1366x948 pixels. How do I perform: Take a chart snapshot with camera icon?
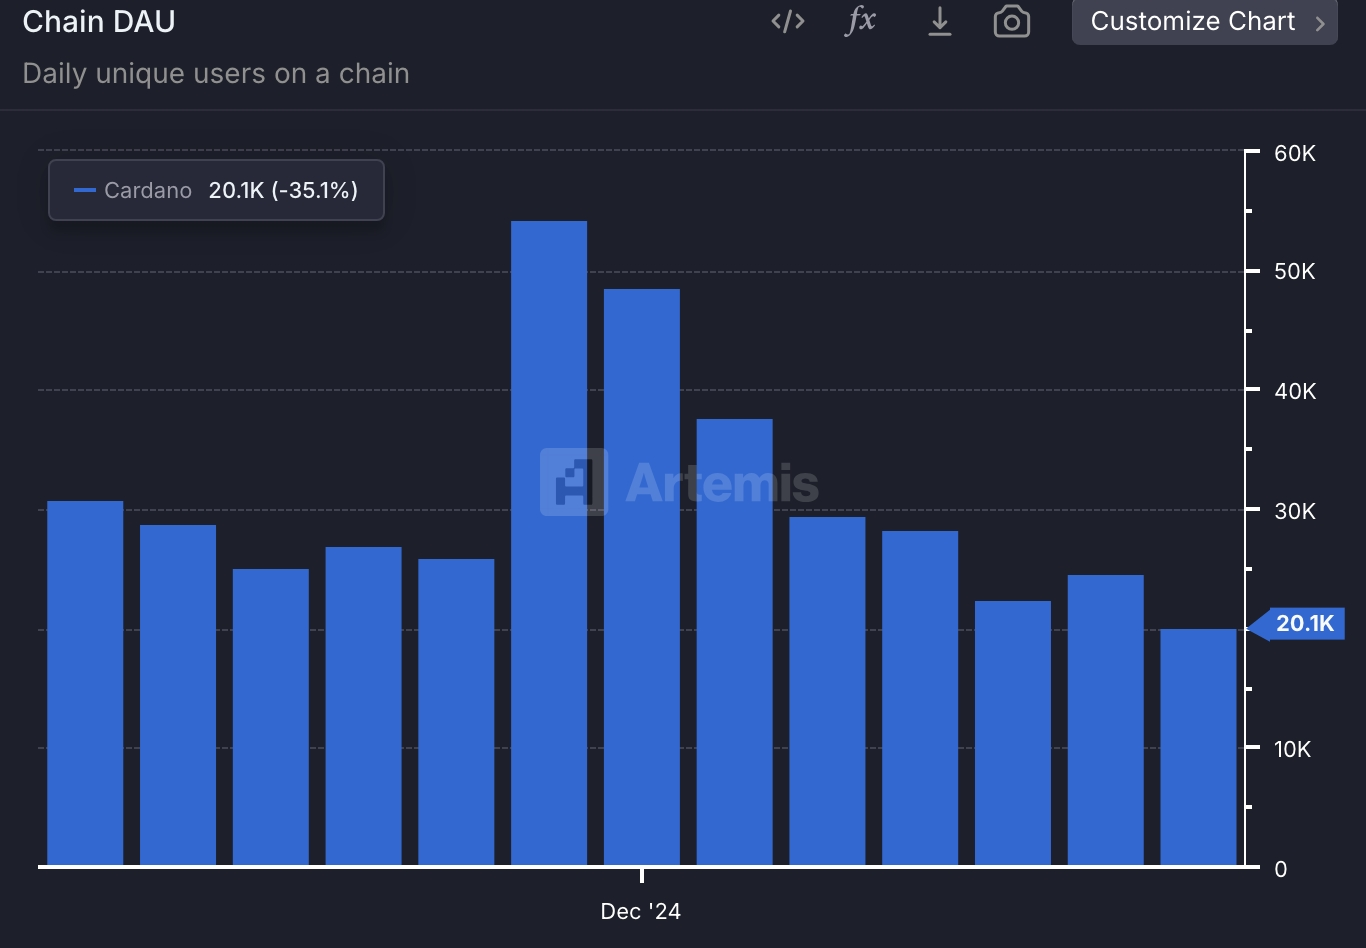click(x=1012, y=21)
